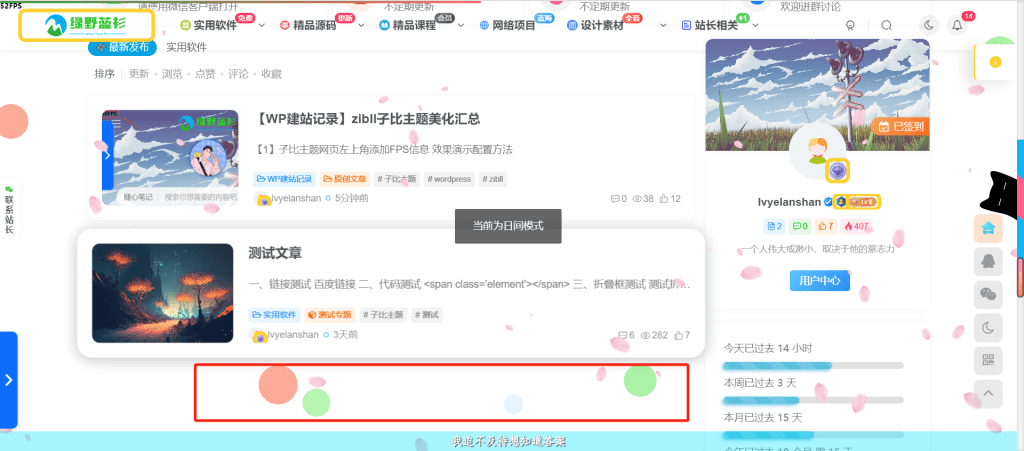Open the 测试文章 glowing forest thumbnail
1024x451 pixels.
(163, 293)
